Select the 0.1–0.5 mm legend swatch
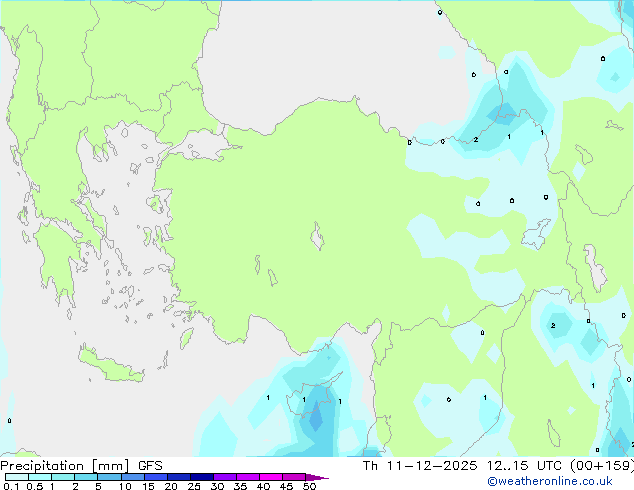This screenshot has height=490, width=634. (17, 477)
